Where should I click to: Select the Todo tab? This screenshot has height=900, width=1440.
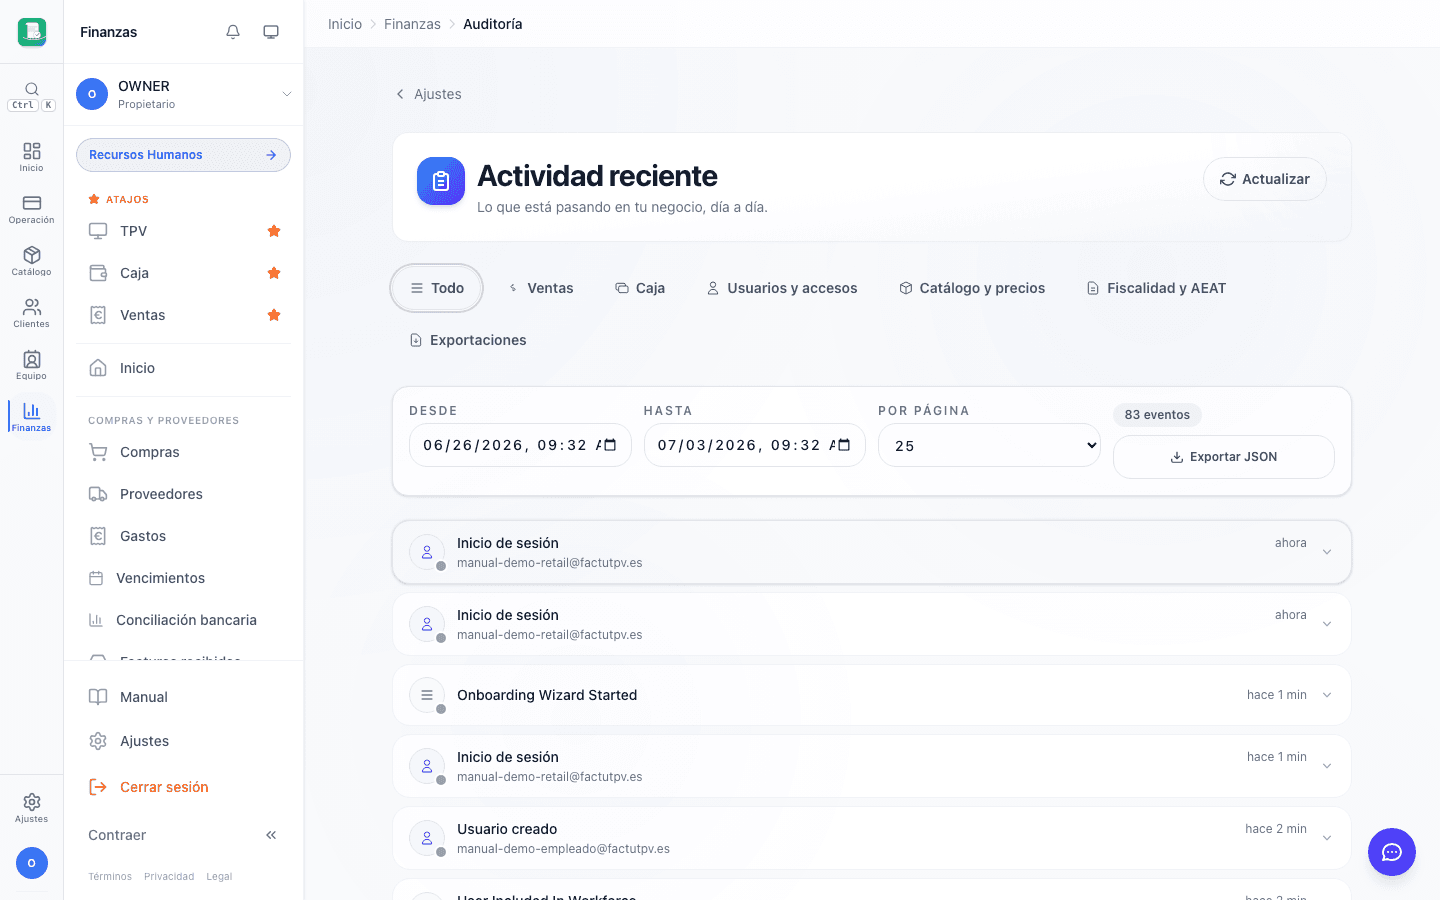(437, 288)
